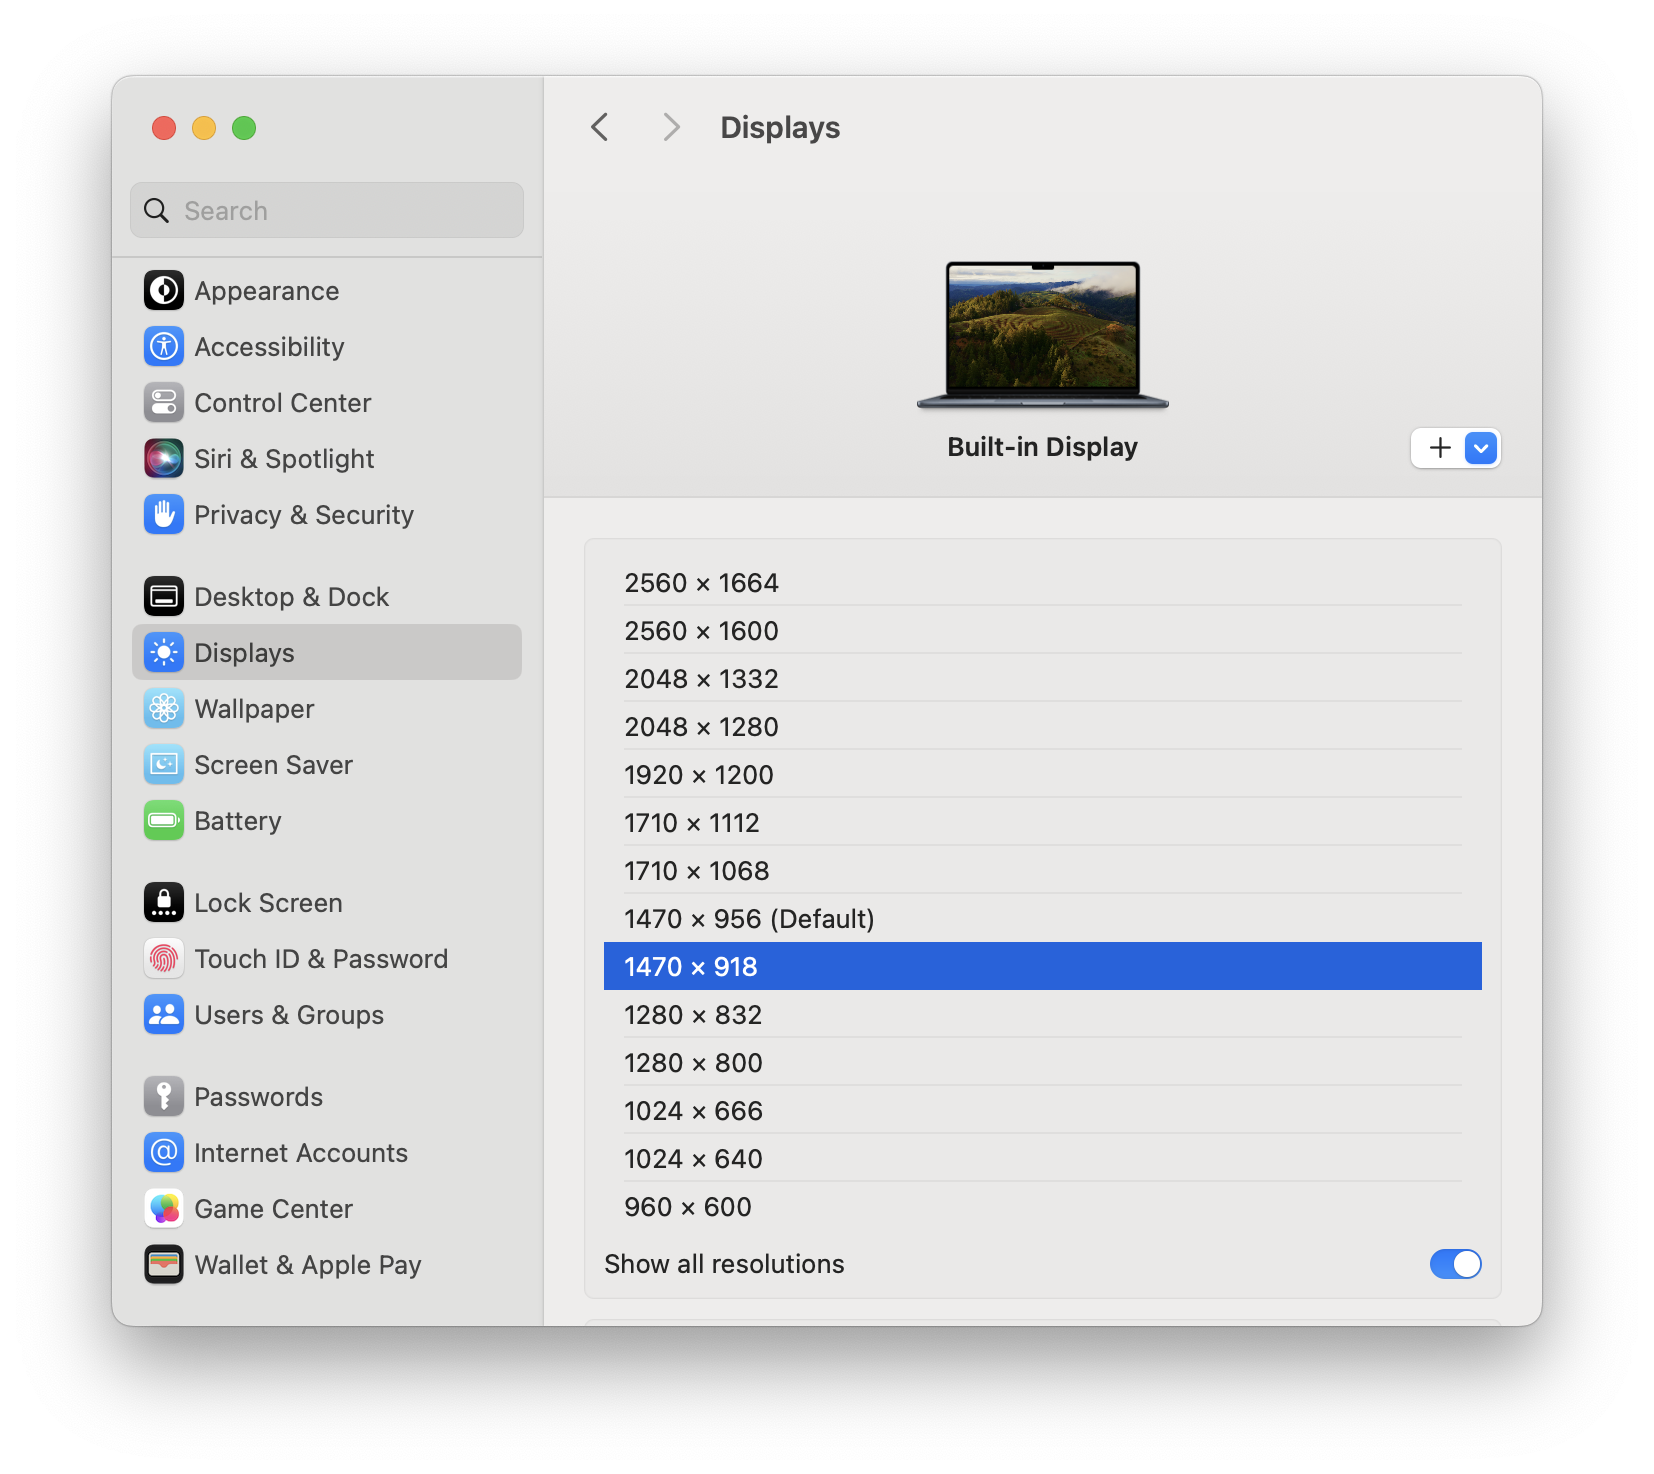Minimize window with yellow button
The height and width of the screenshot is (1474, 1654).
(204, 128)
